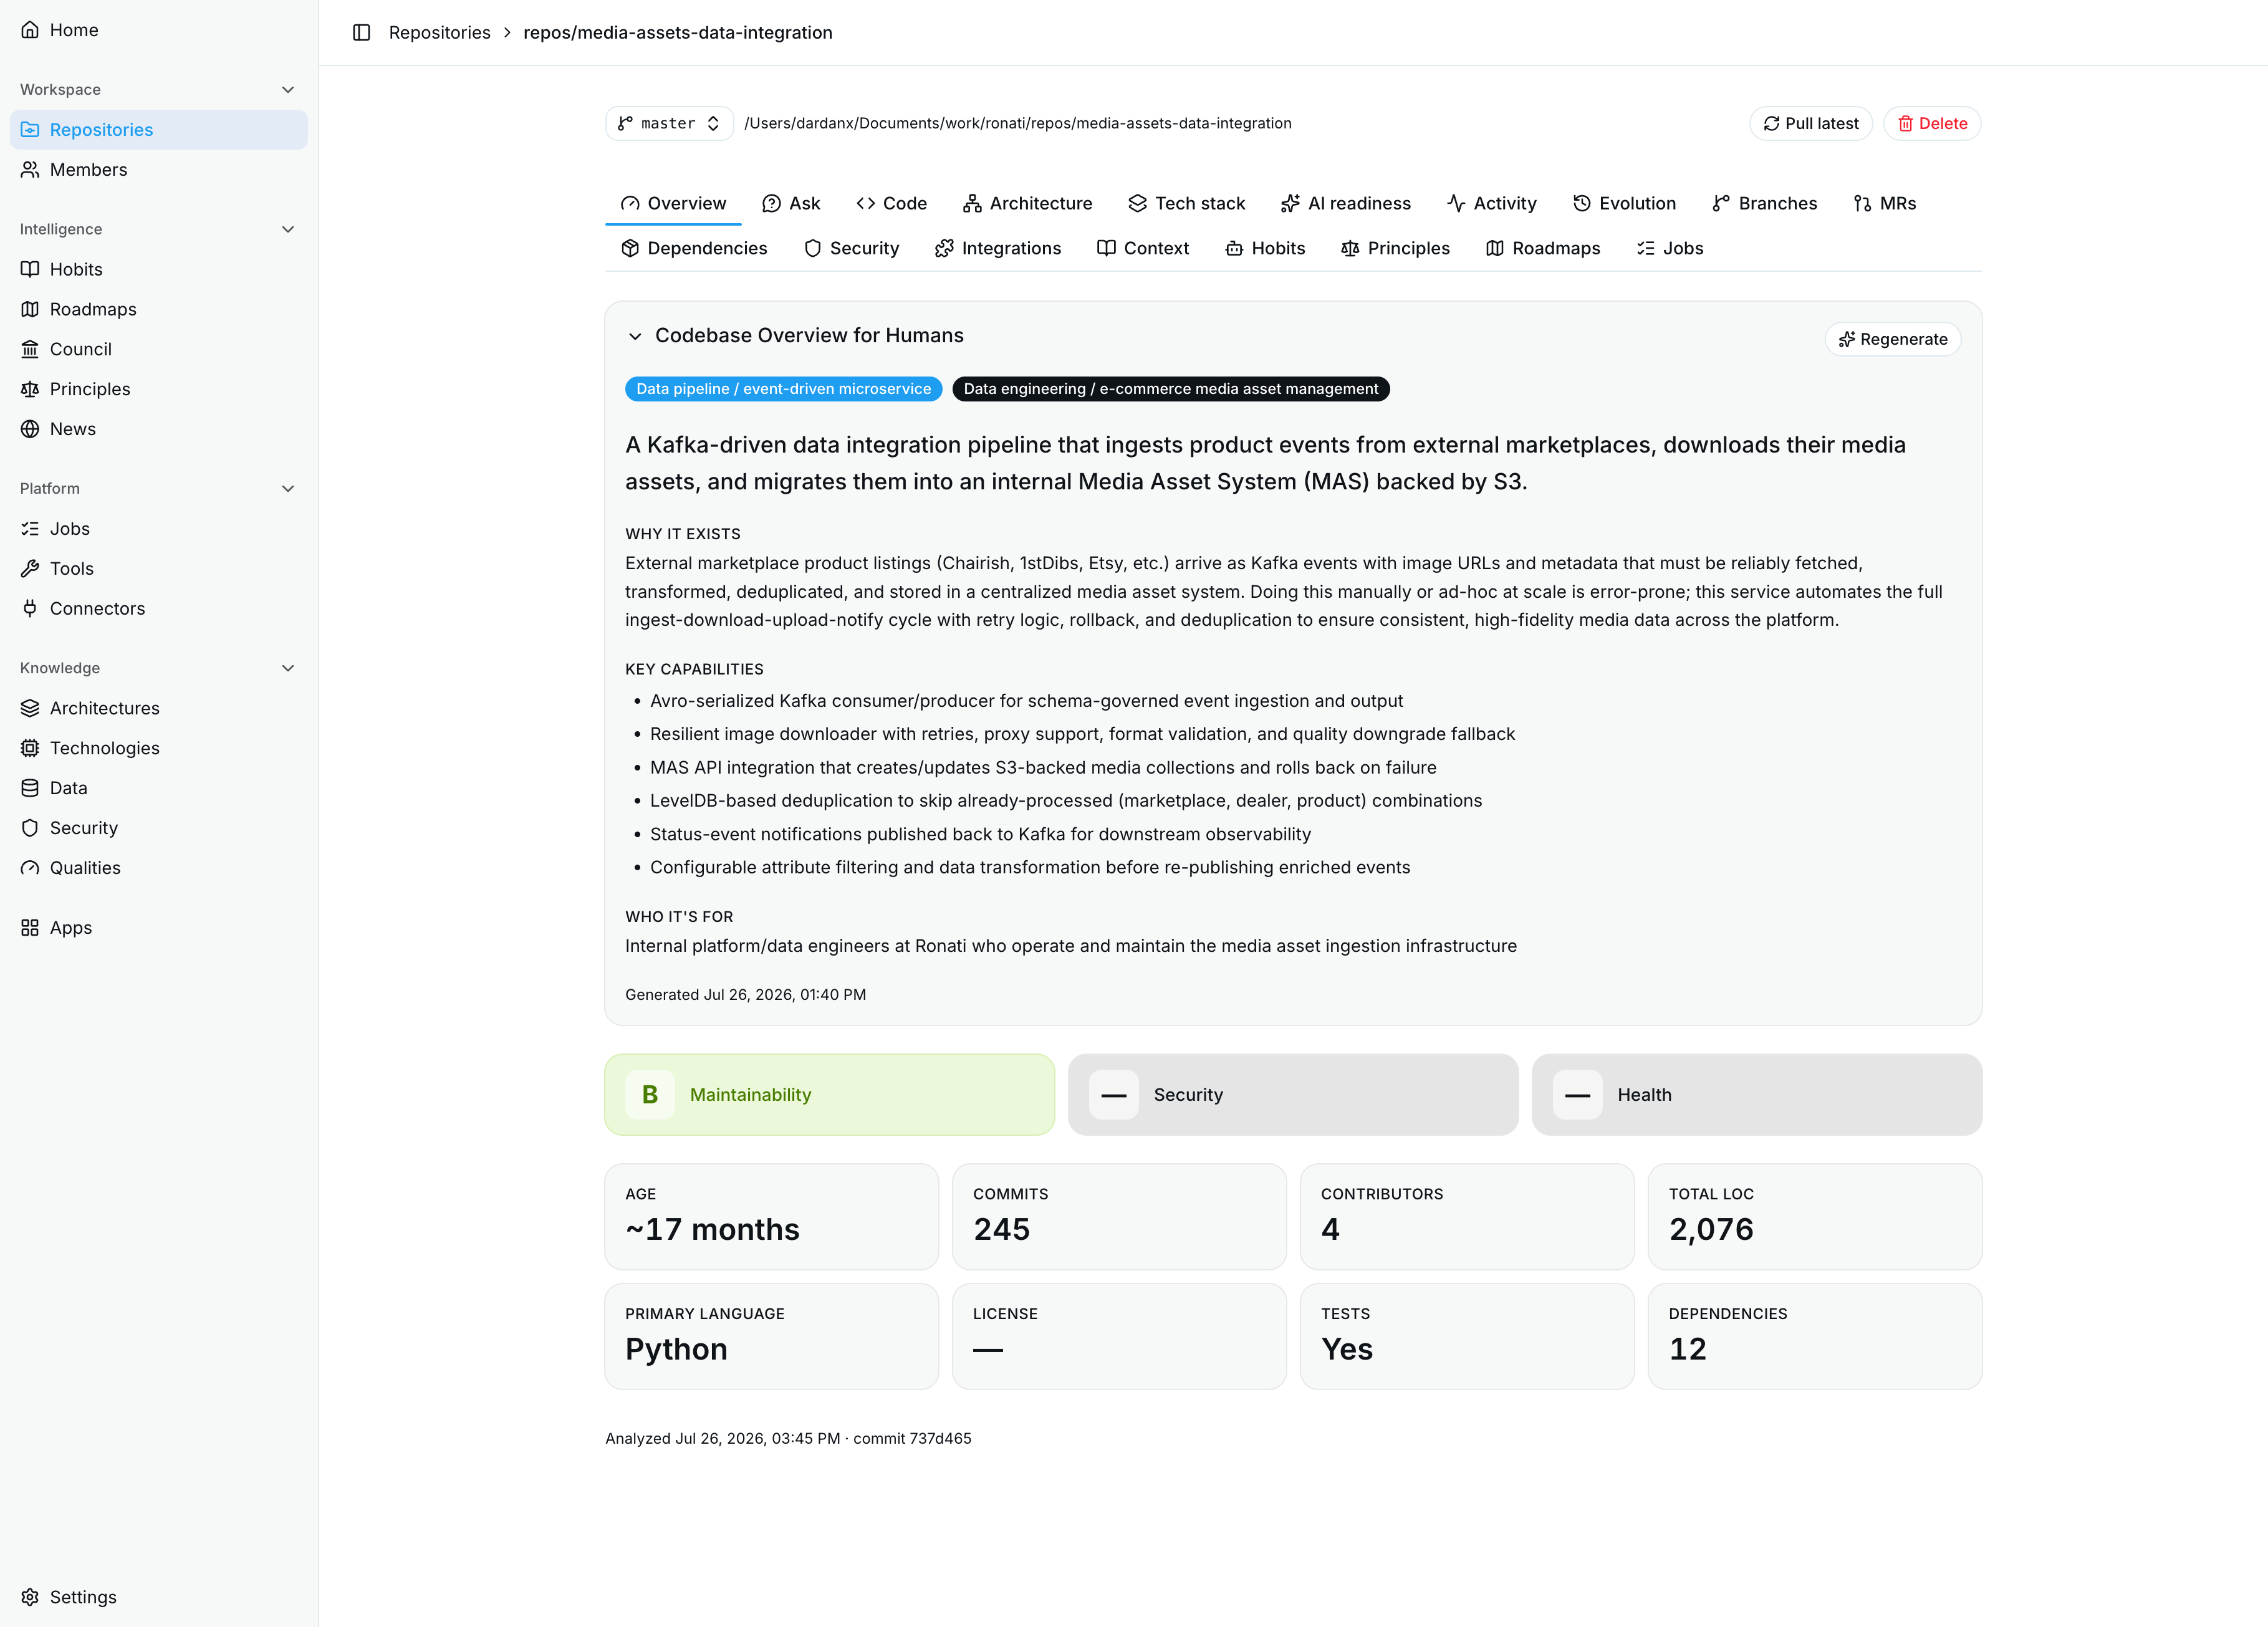Switch to the Dependencies tab
The width and height of the screenshot is (2268, 1627).
click(x=694, y=248)
